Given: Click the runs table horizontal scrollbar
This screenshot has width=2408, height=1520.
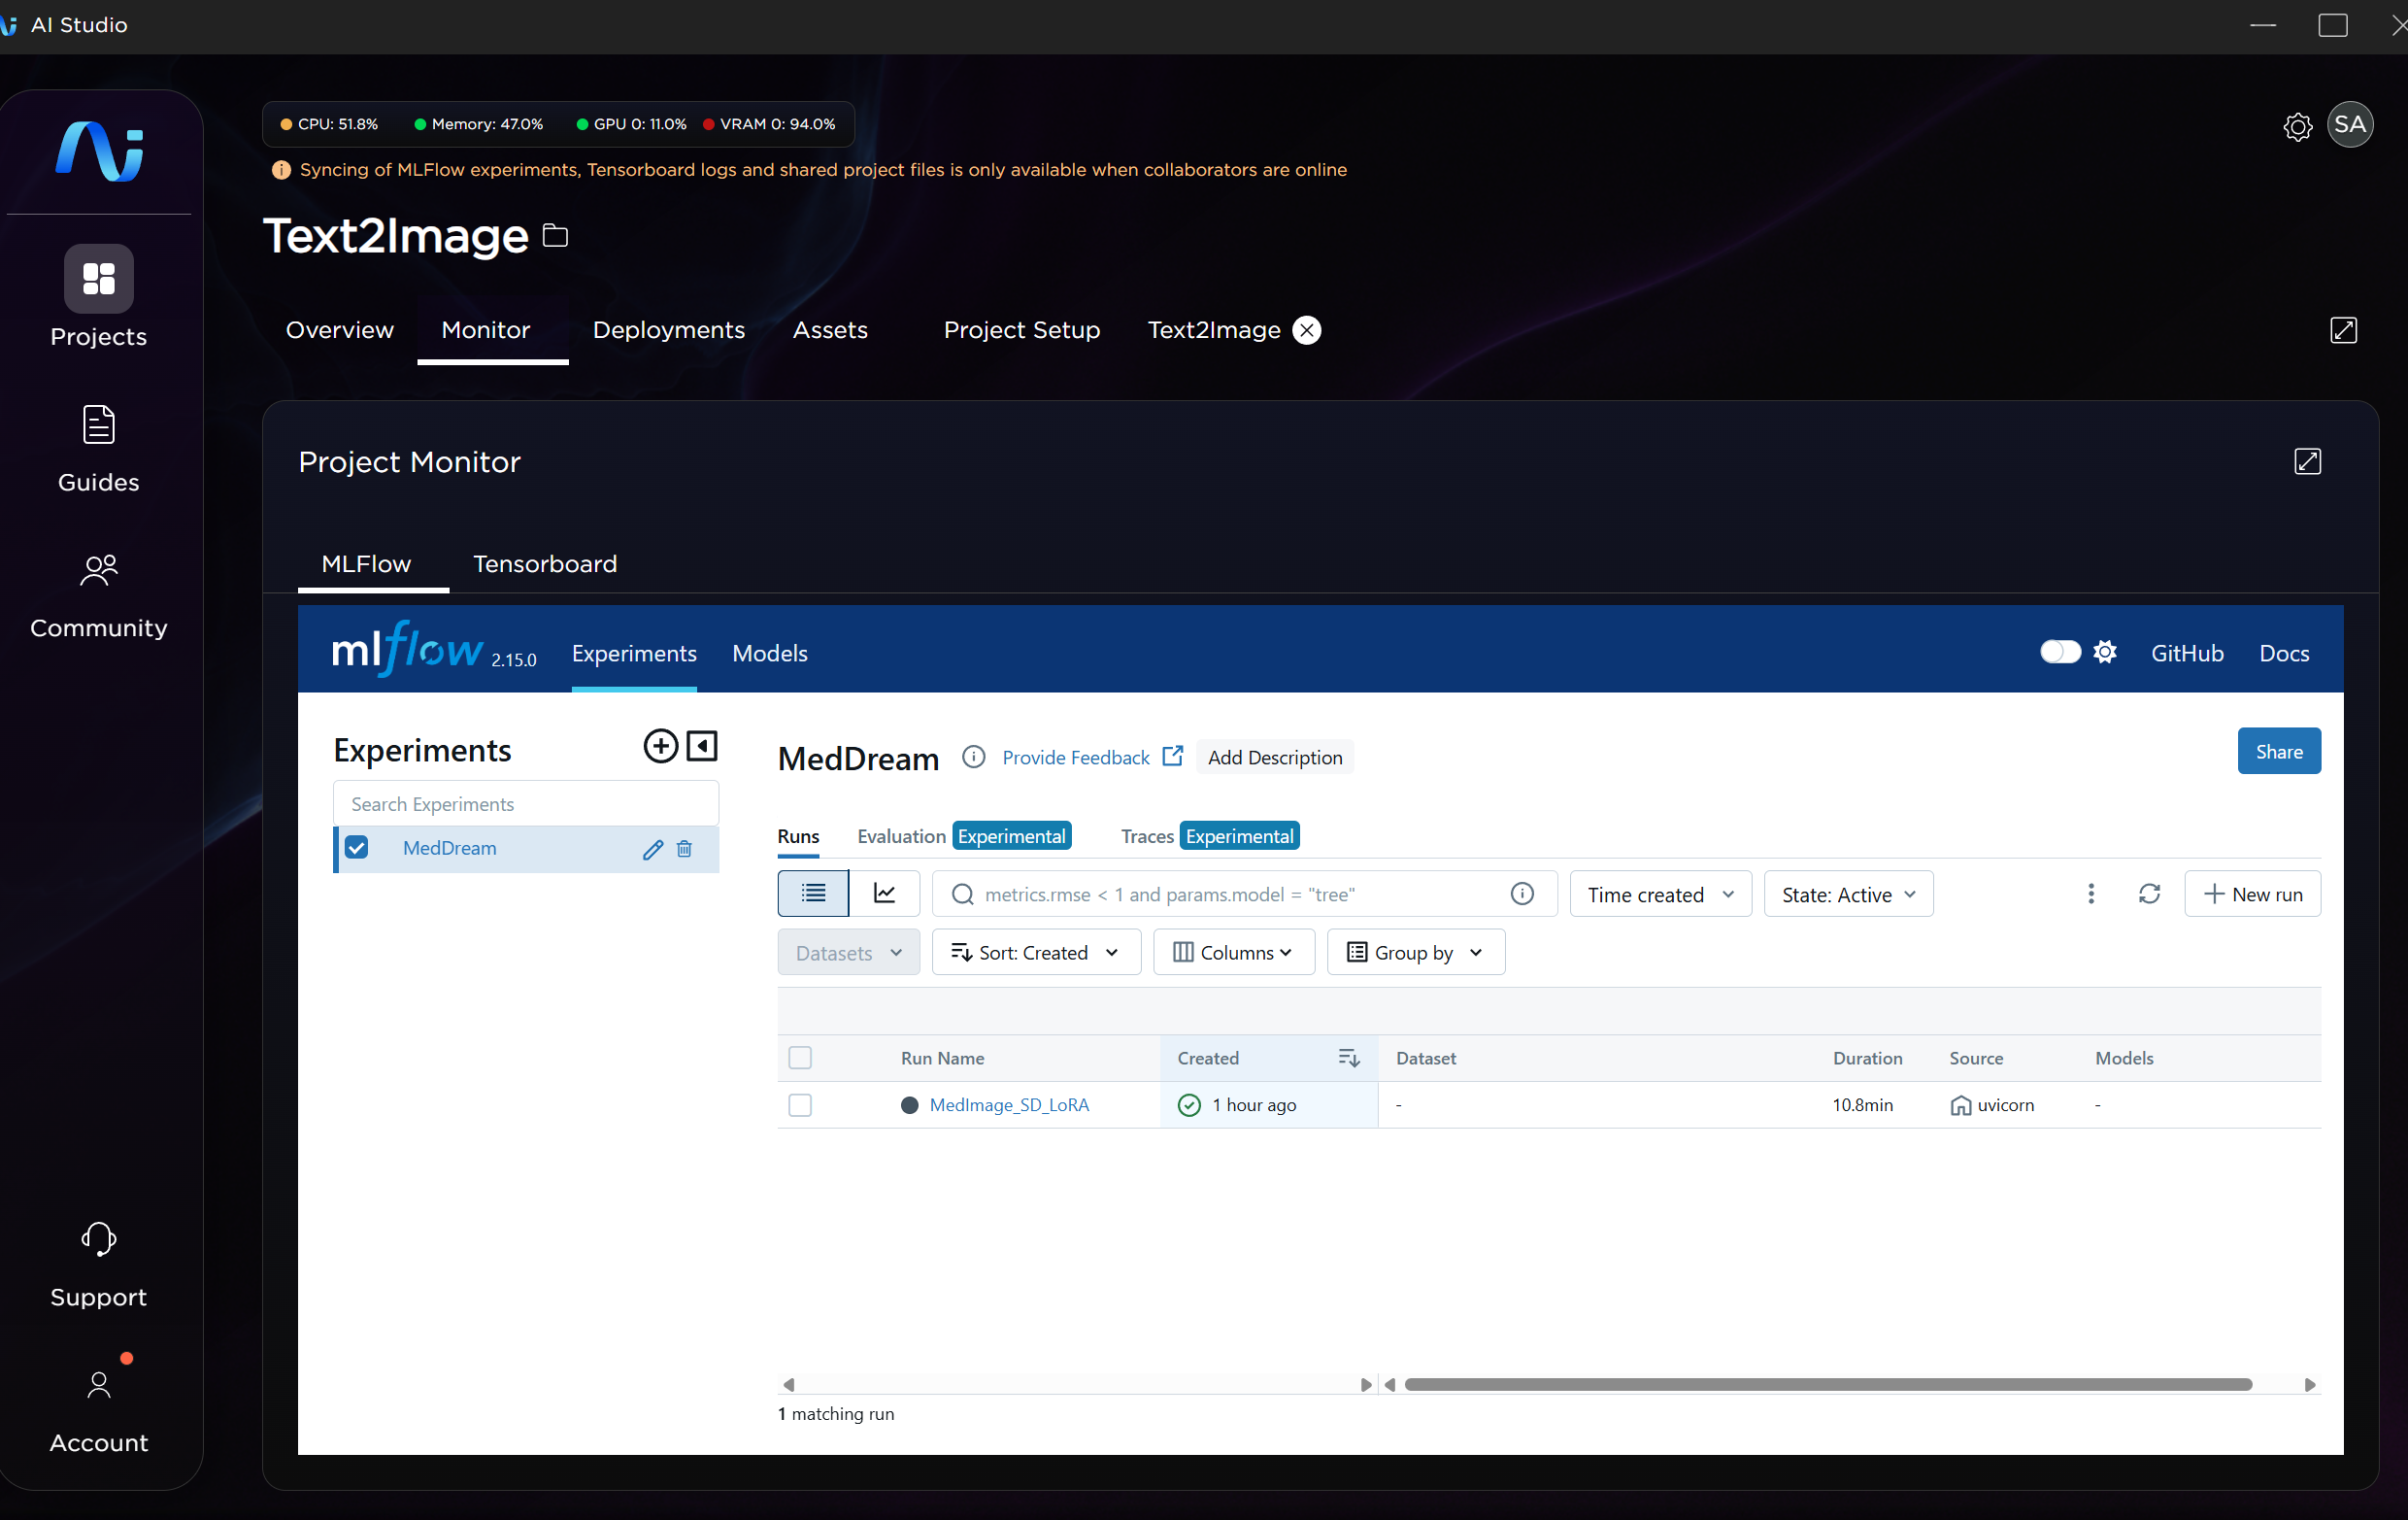Looking at the screenshot, I should 1827,1384.
